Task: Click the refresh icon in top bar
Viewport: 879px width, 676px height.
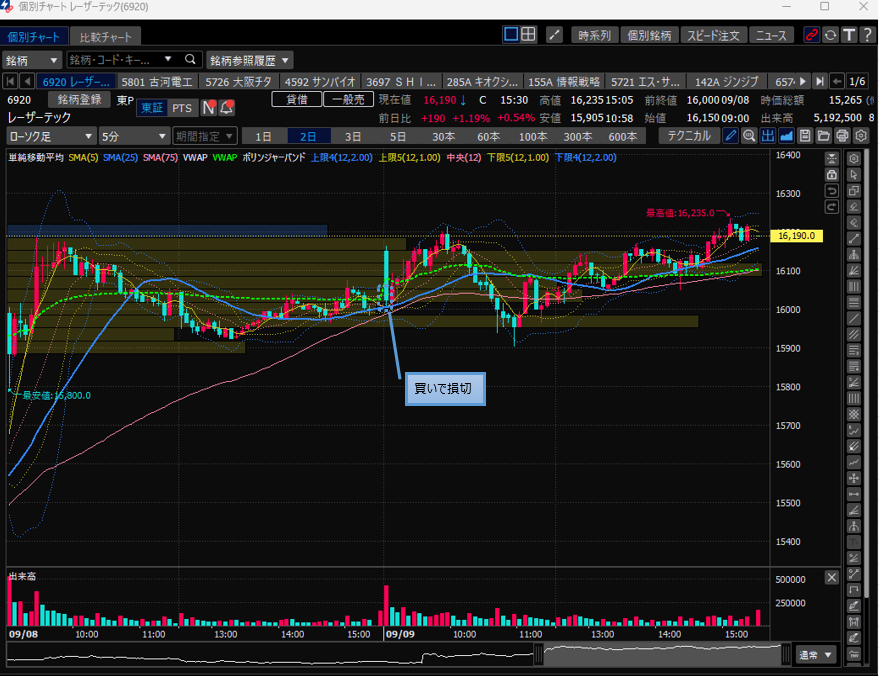Action: click(x=829, y=35)
